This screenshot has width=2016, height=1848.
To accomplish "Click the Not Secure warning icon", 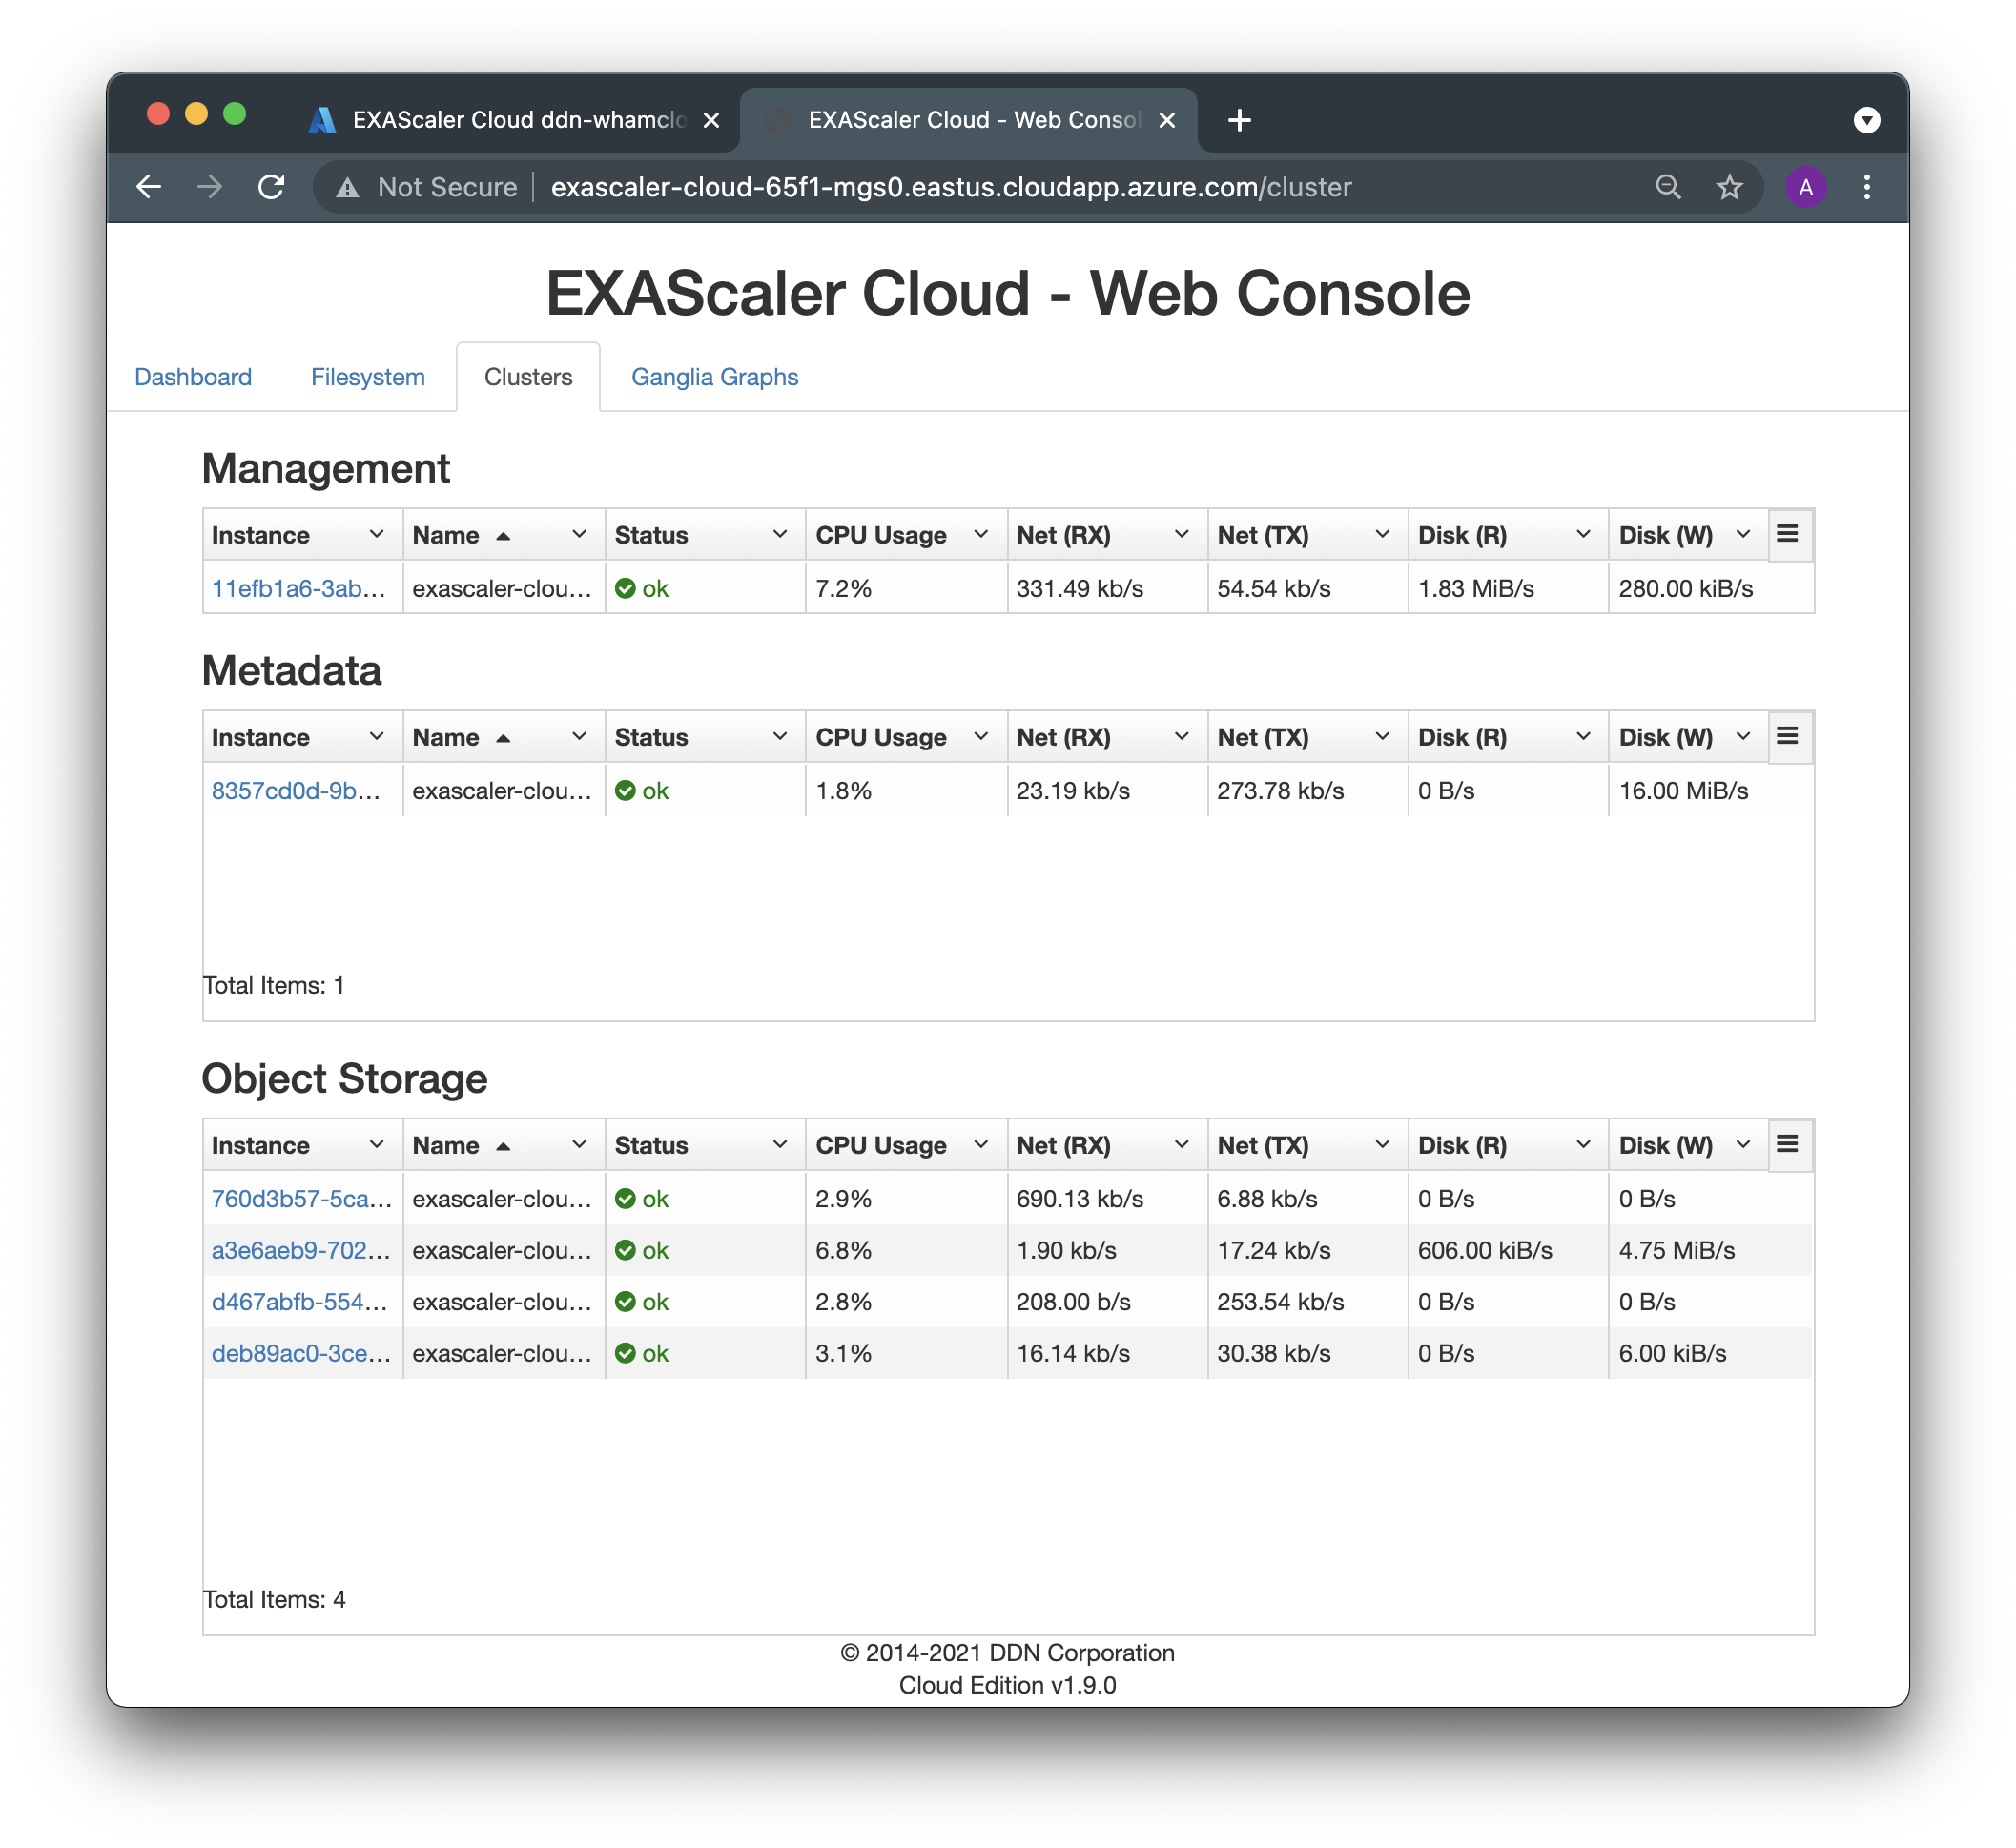I will pos(347,188).
